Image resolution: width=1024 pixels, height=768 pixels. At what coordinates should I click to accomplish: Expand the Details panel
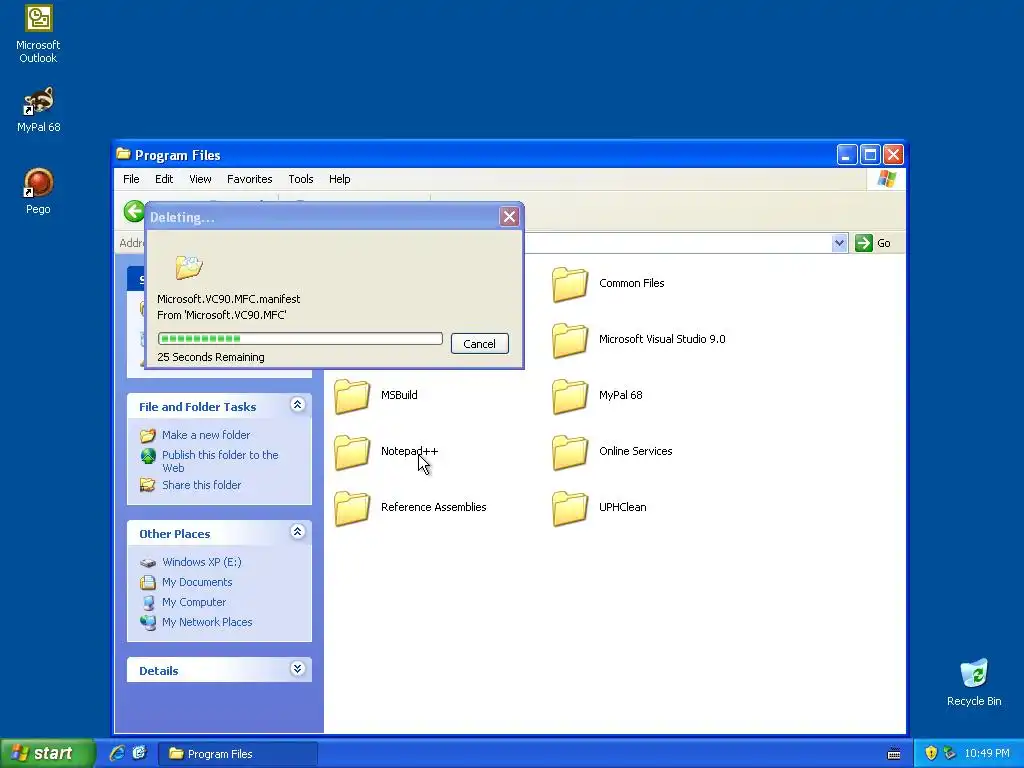pos(297,669)
